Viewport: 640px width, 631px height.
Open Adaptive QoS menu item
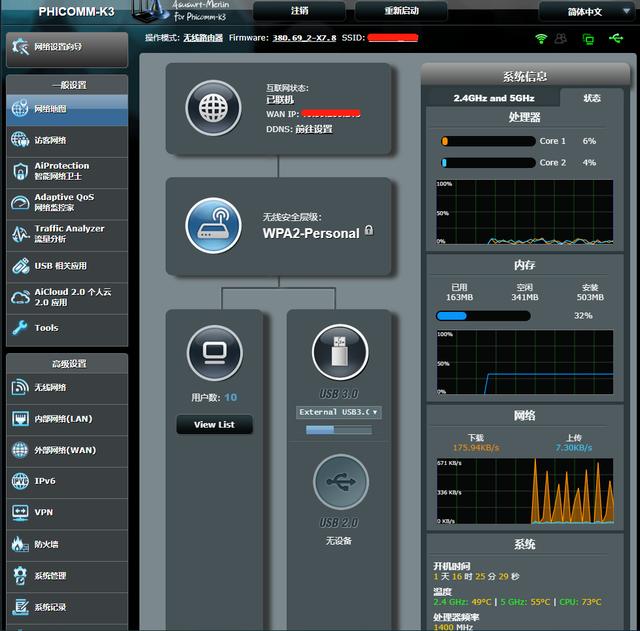(x=67, y=202)
